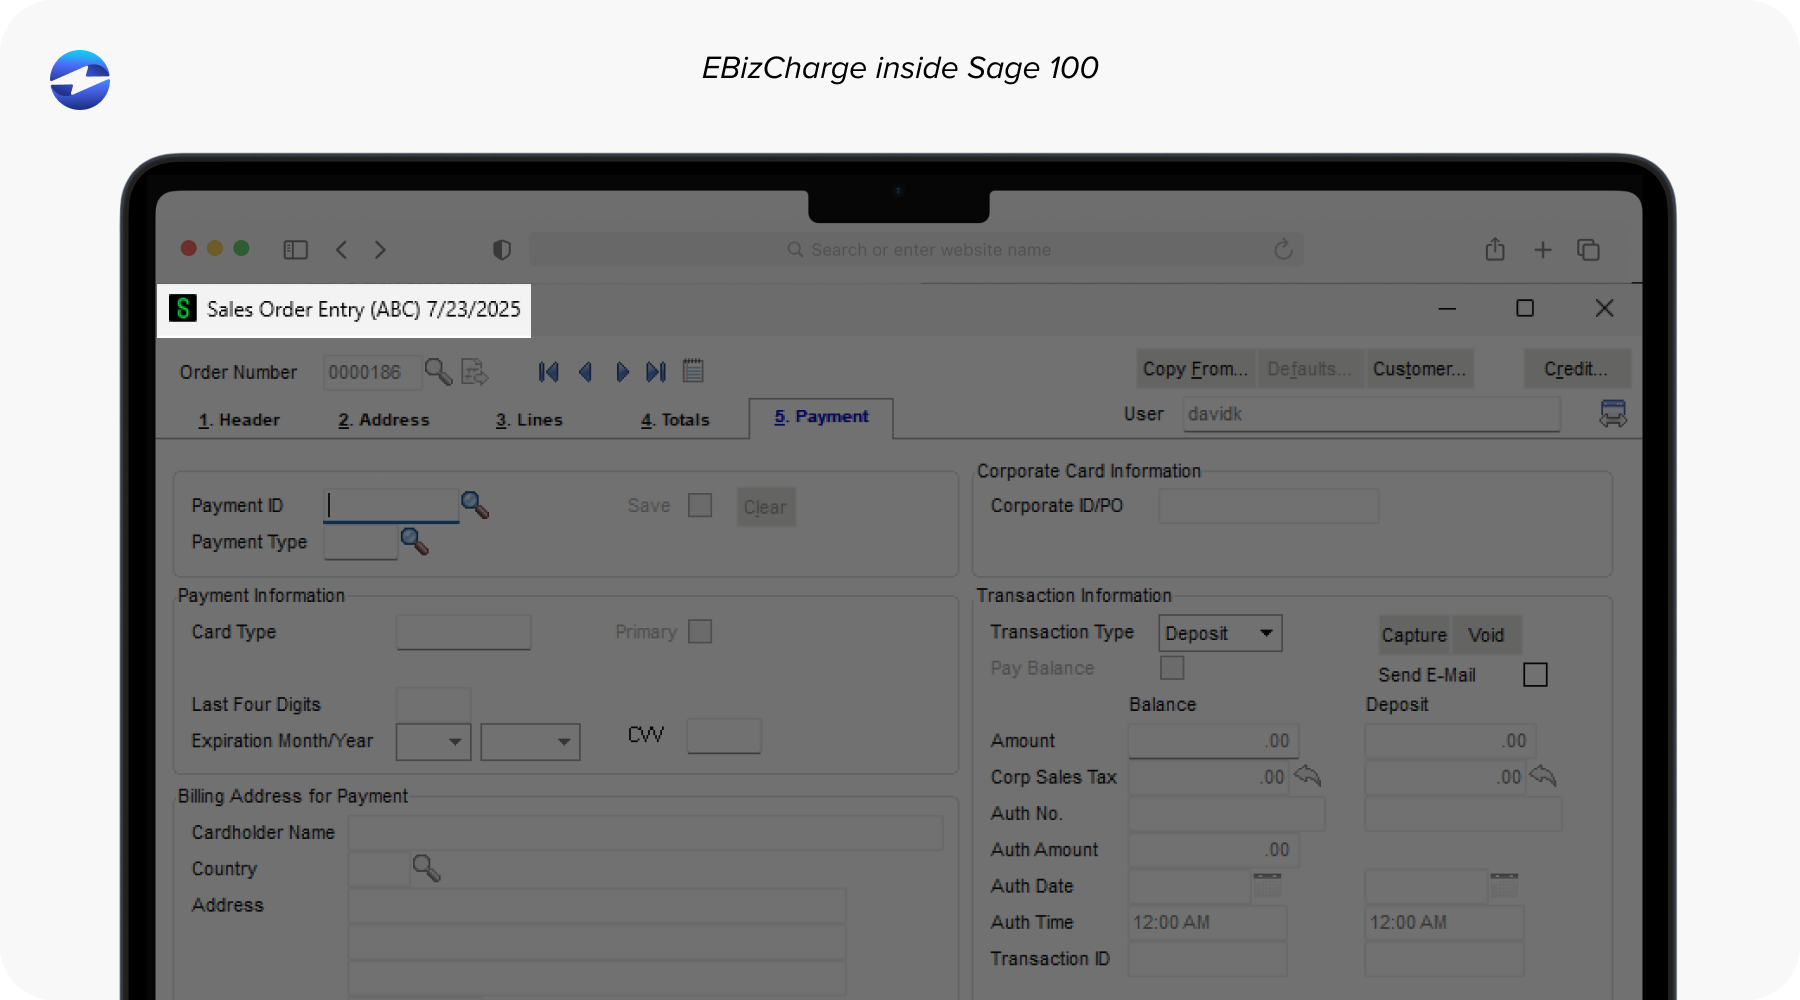Toggle the Send E-Mail checkbox
Screen dimensions: 1800x1000
pos(1535,674)
